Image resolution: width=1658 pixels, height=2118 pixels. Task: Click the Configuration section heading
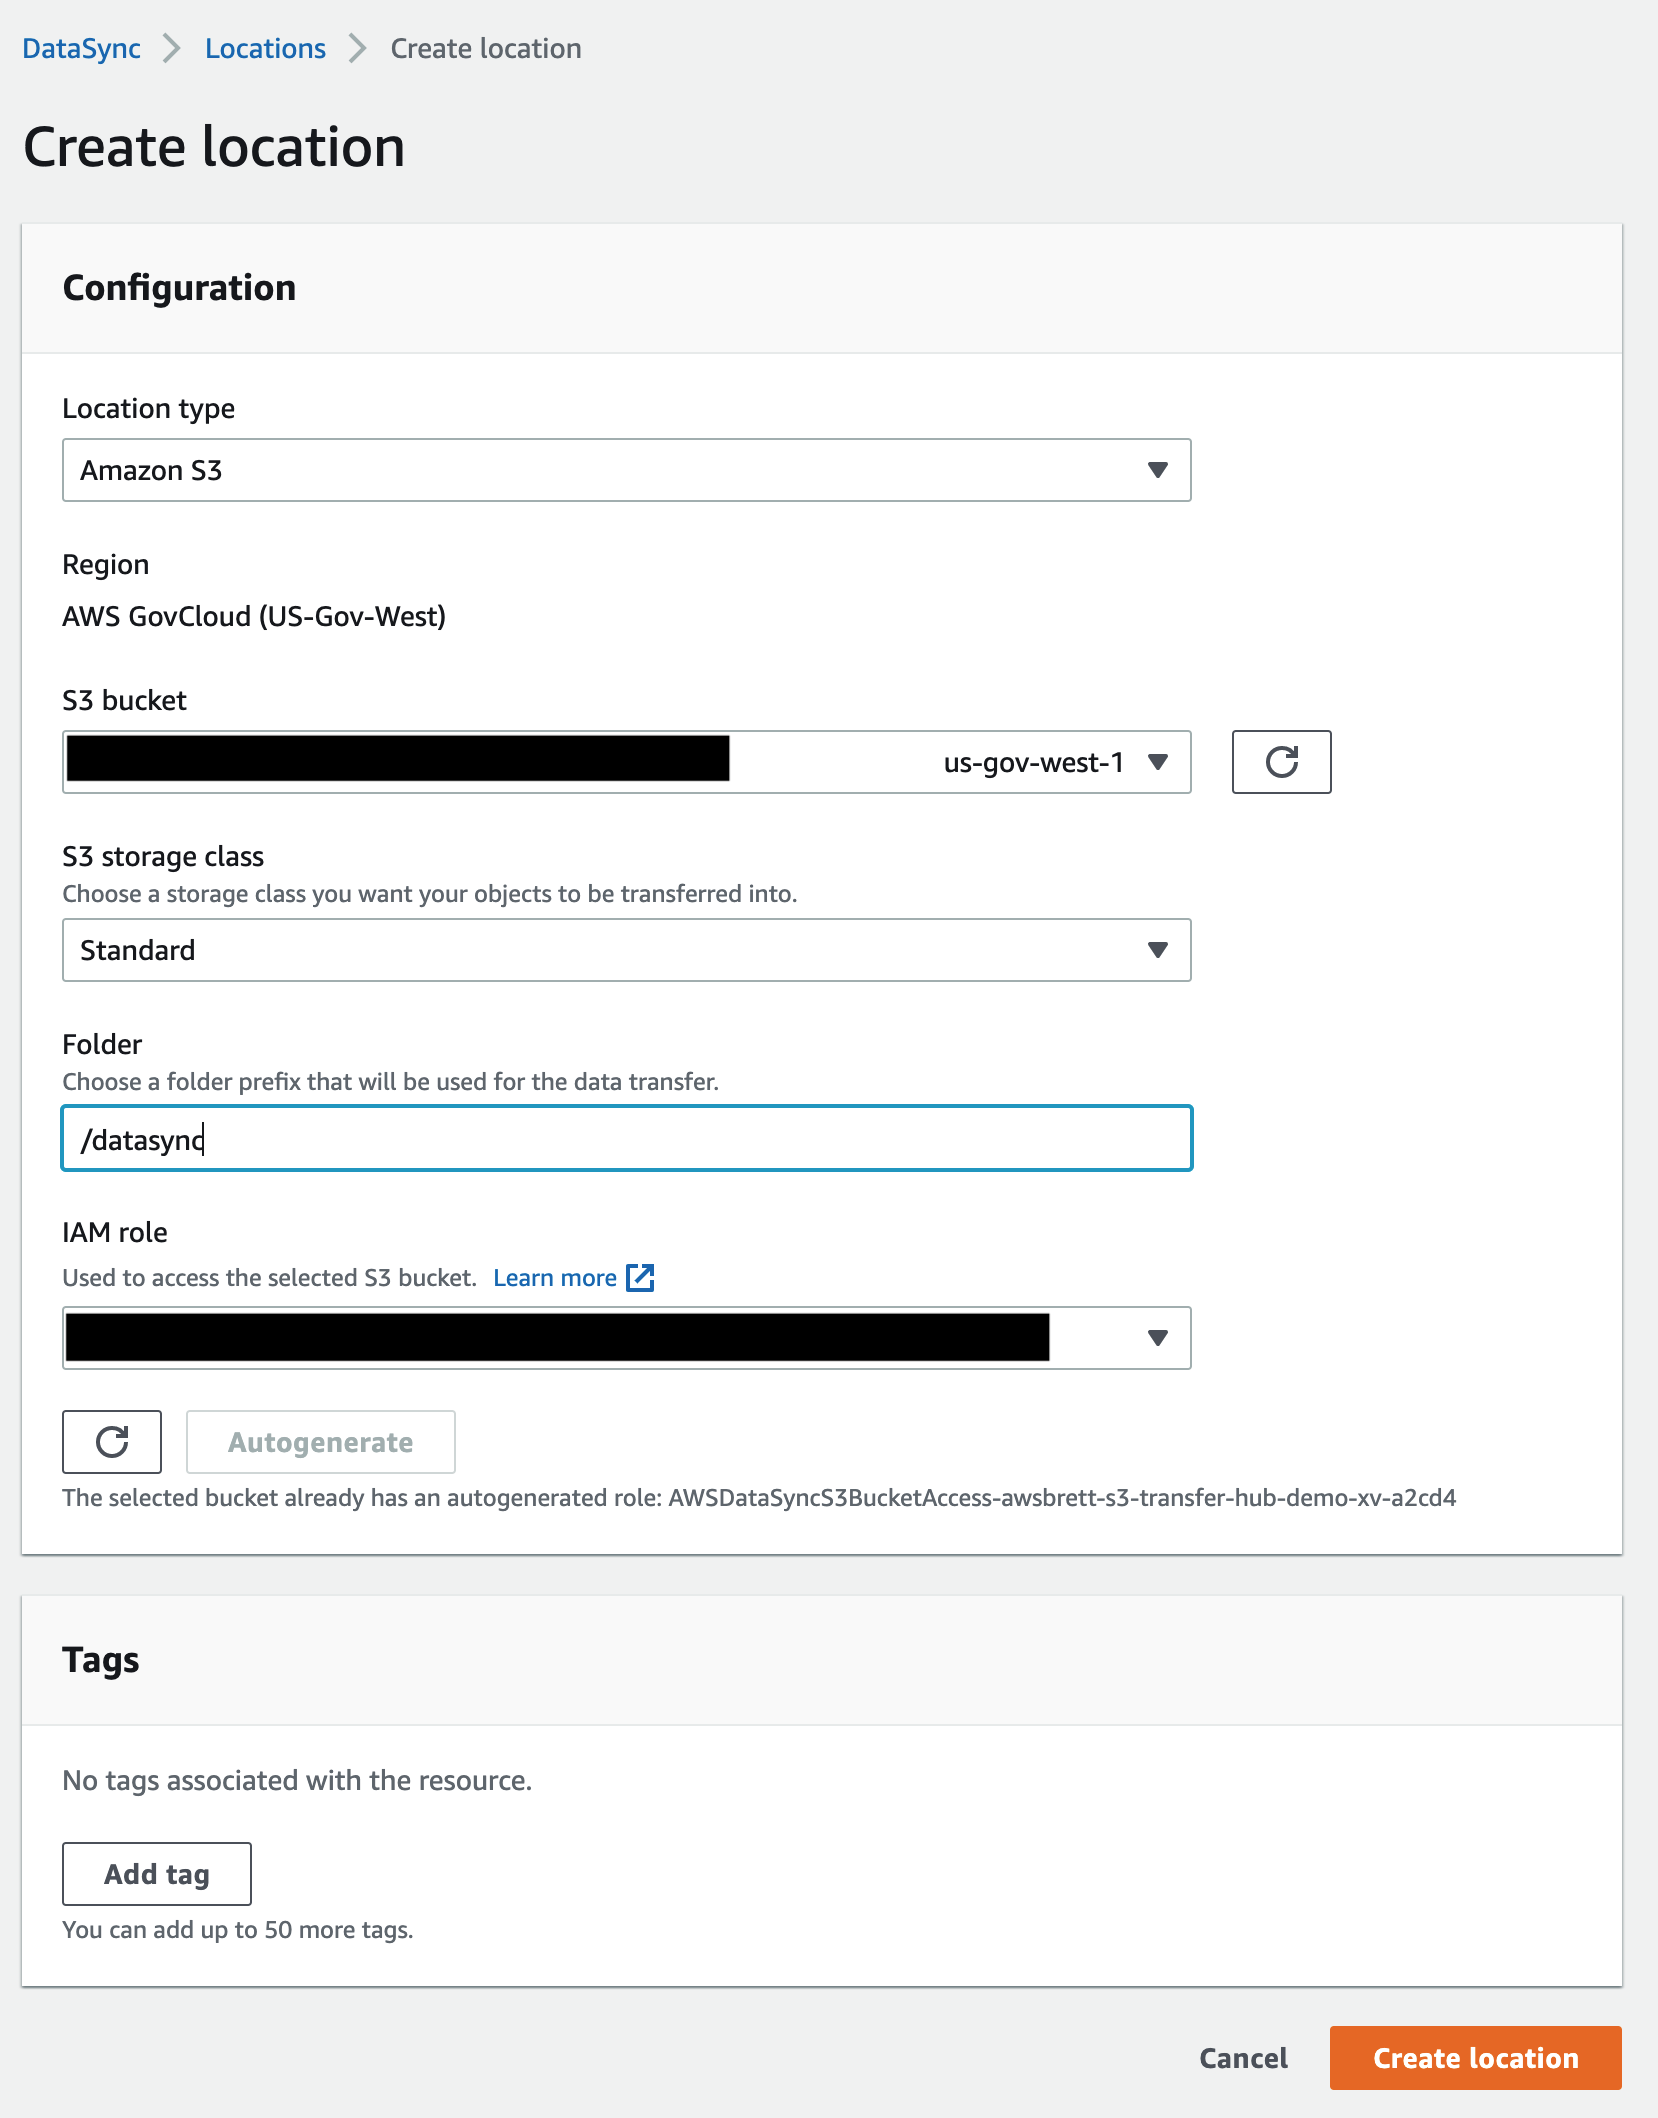point(179,288)
